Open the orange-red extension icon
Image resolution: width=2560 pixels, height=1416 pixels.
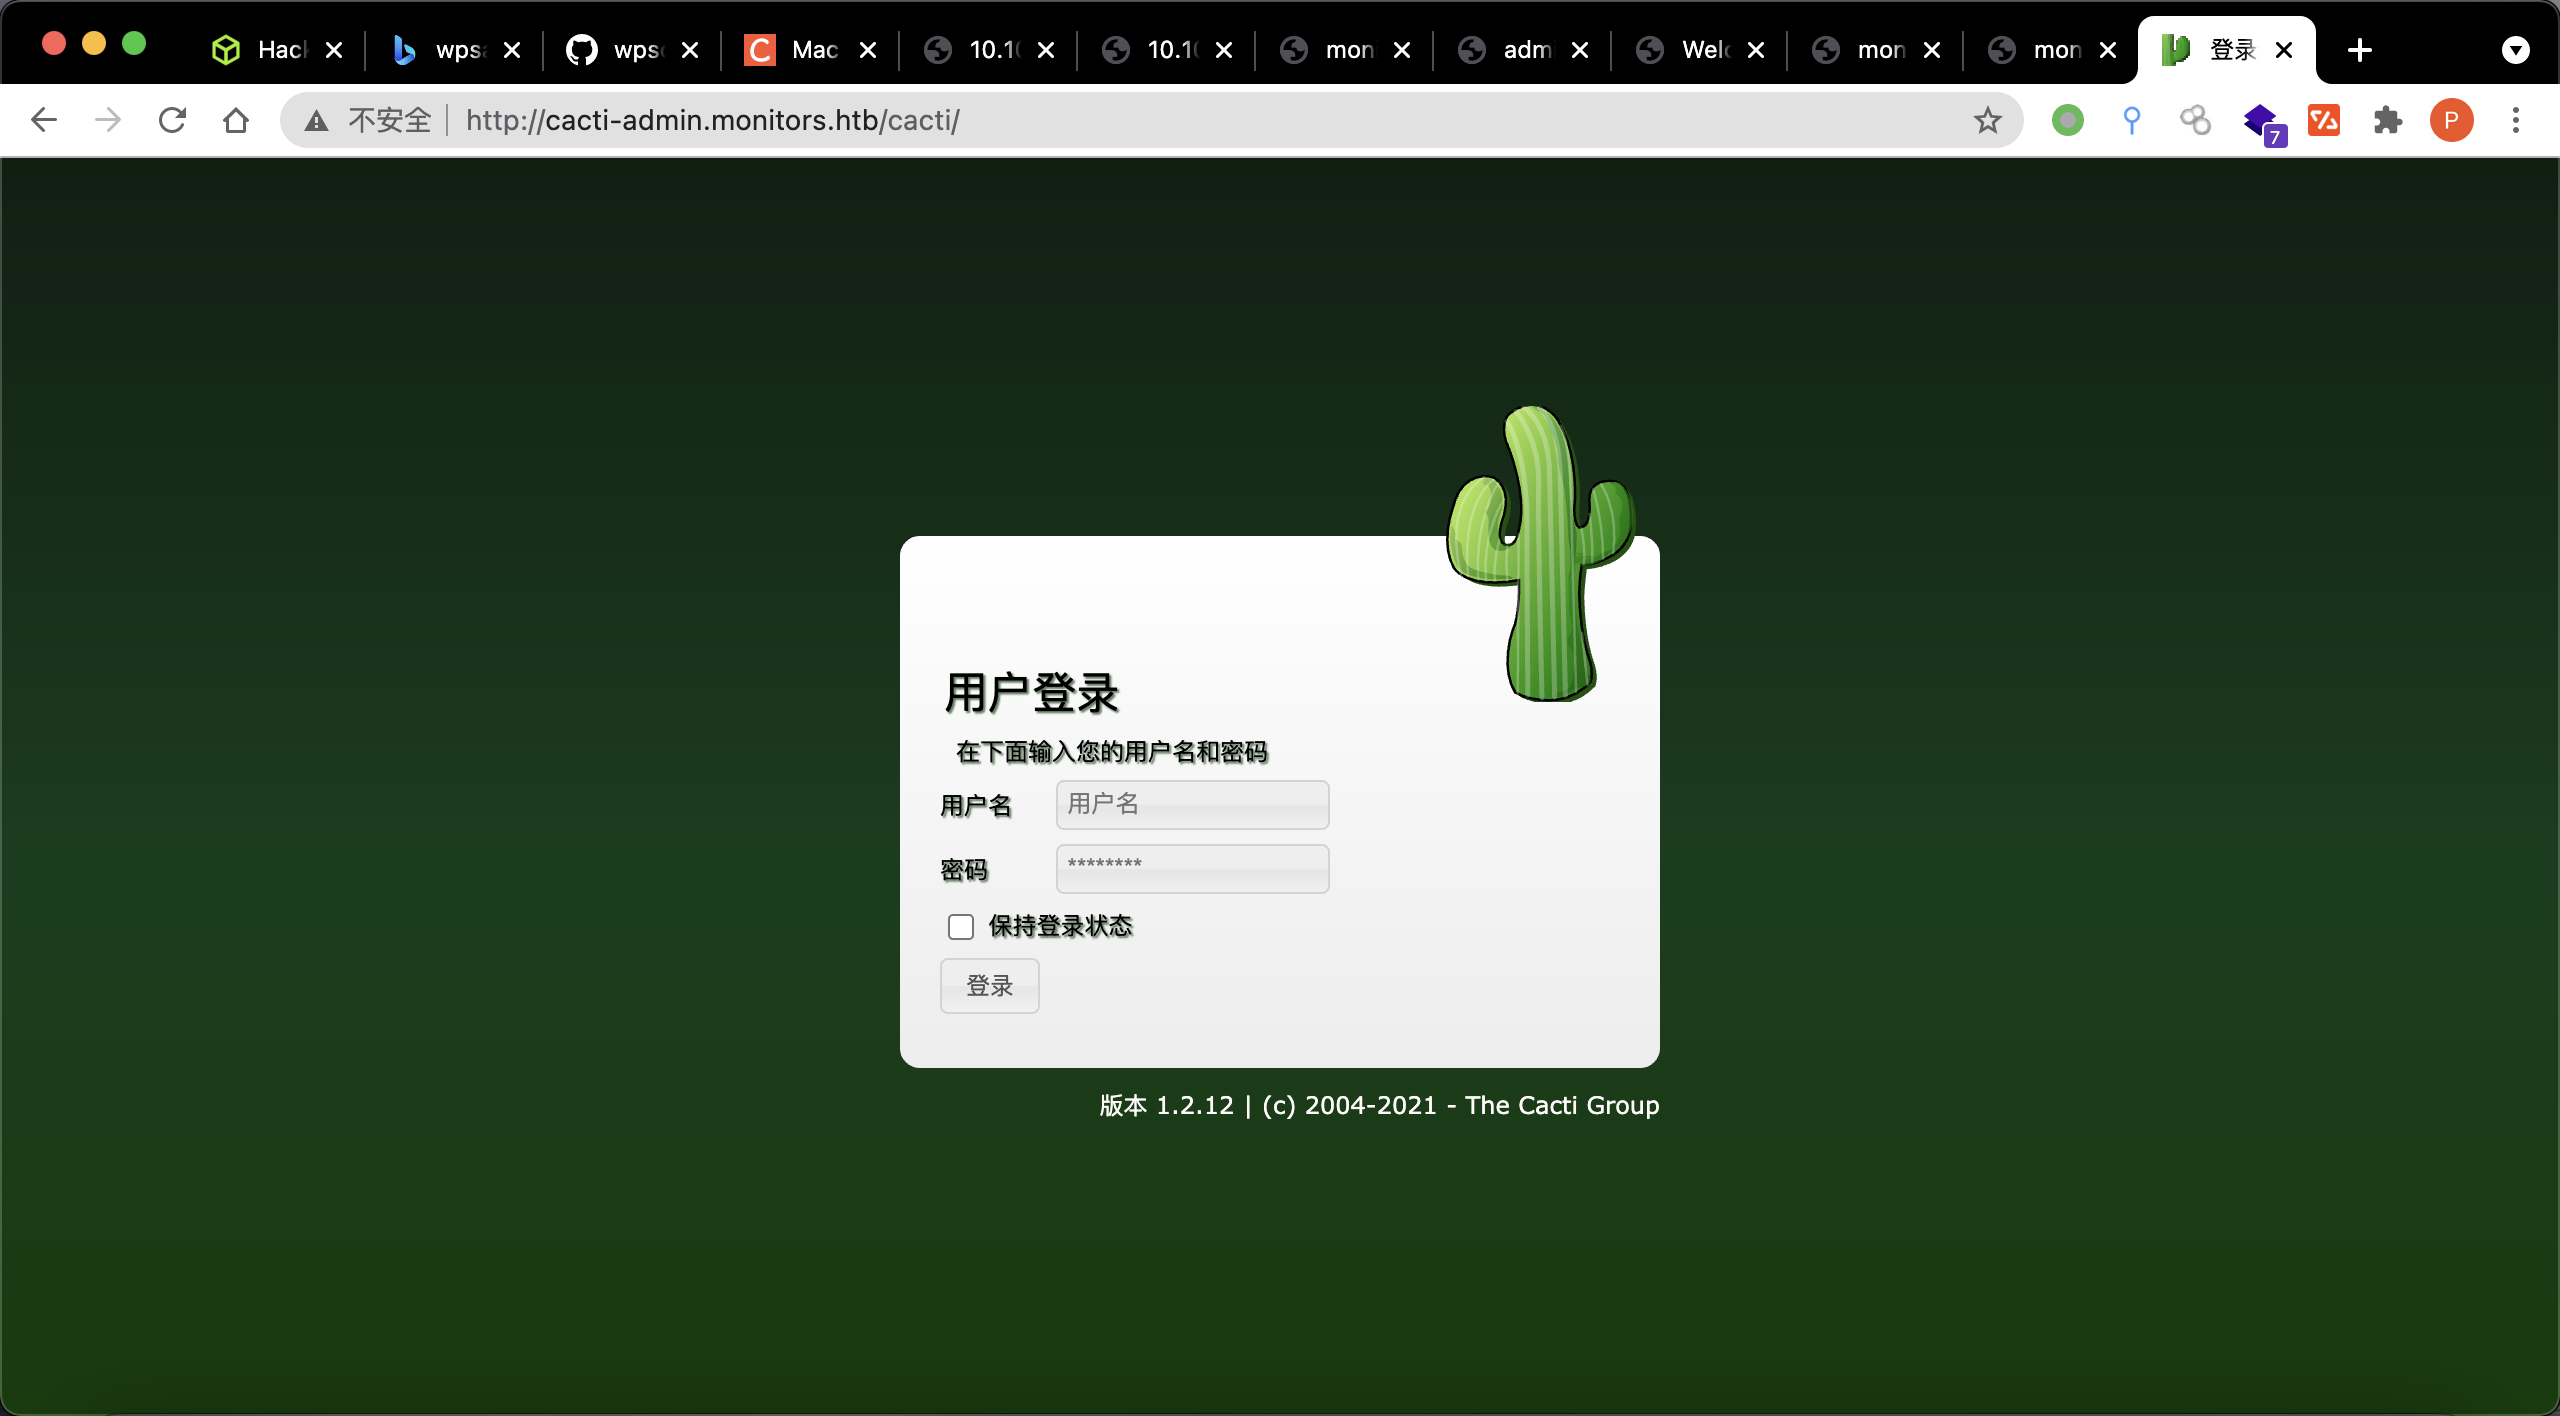pos(2324,121)
